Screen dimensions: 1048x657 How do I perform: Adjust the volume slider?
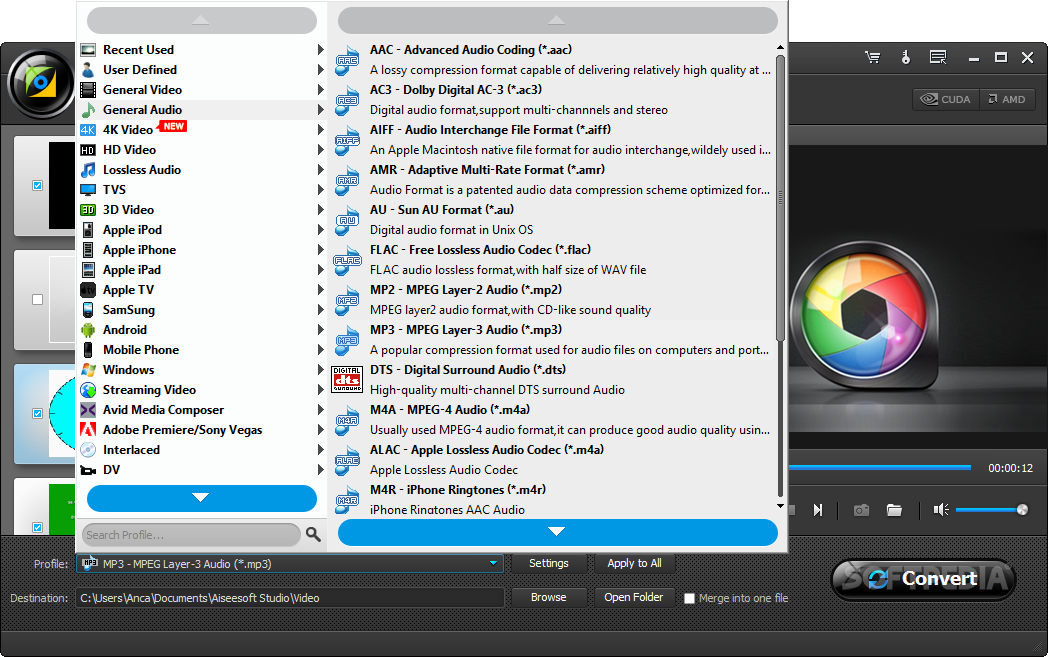click(x=991, y=510)
